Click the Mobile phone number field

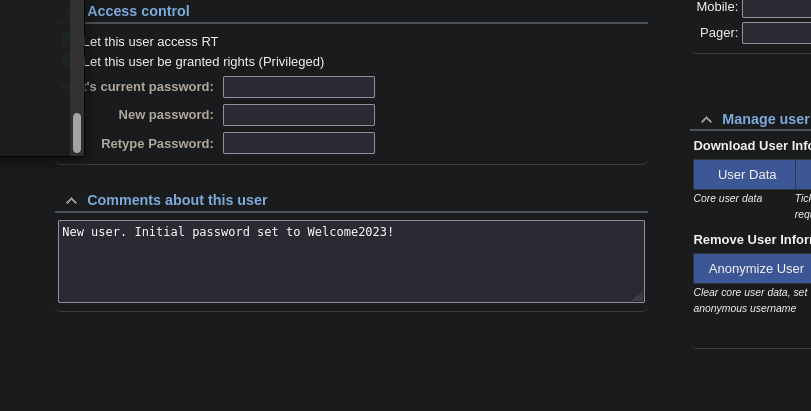[776, 7]
